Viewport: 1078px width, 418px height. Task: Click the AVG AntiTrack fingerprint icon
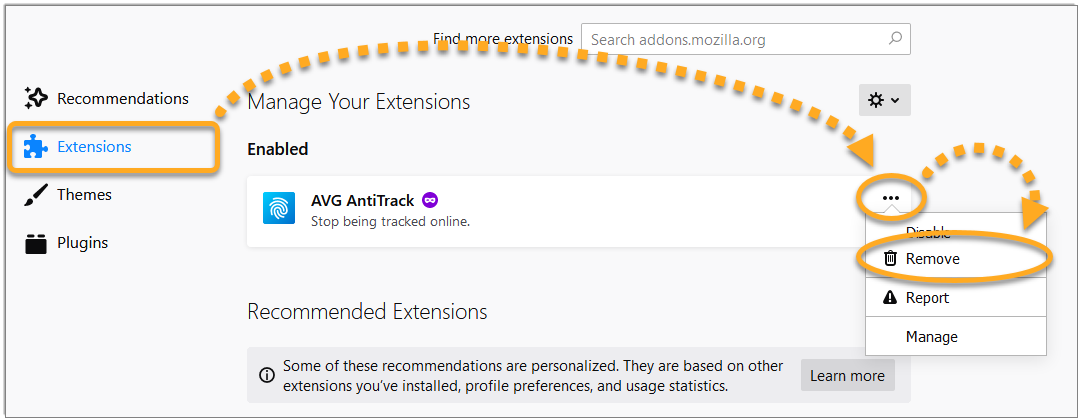(278, 208)
